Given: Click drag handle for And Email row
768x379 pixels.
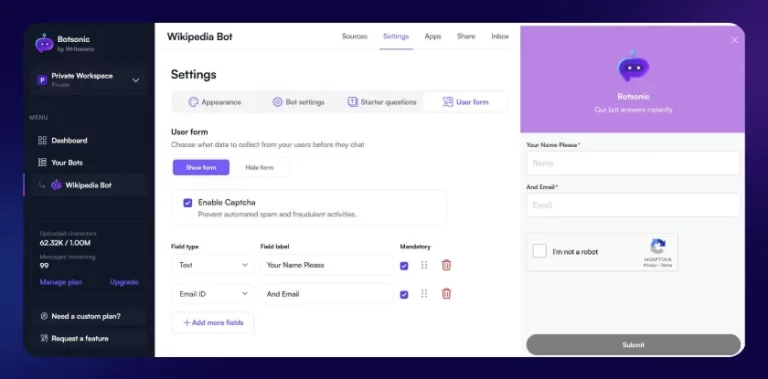Looking at the screenshot, I should point(424,294).
